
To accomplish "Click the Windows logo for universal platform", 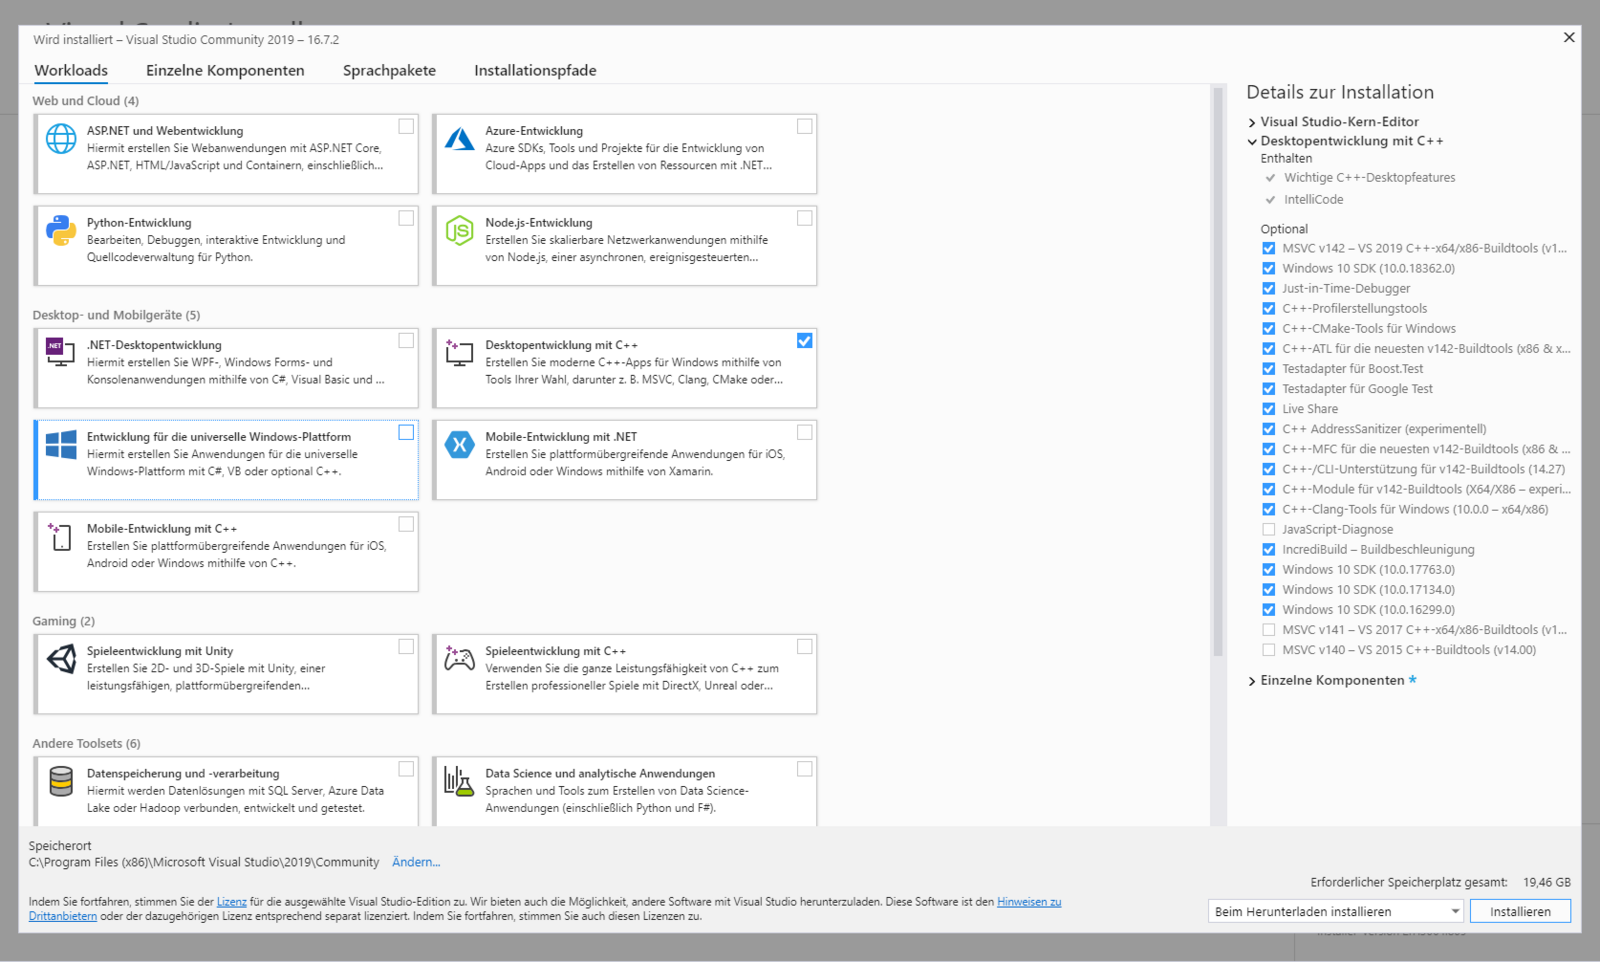I will 61,445.
